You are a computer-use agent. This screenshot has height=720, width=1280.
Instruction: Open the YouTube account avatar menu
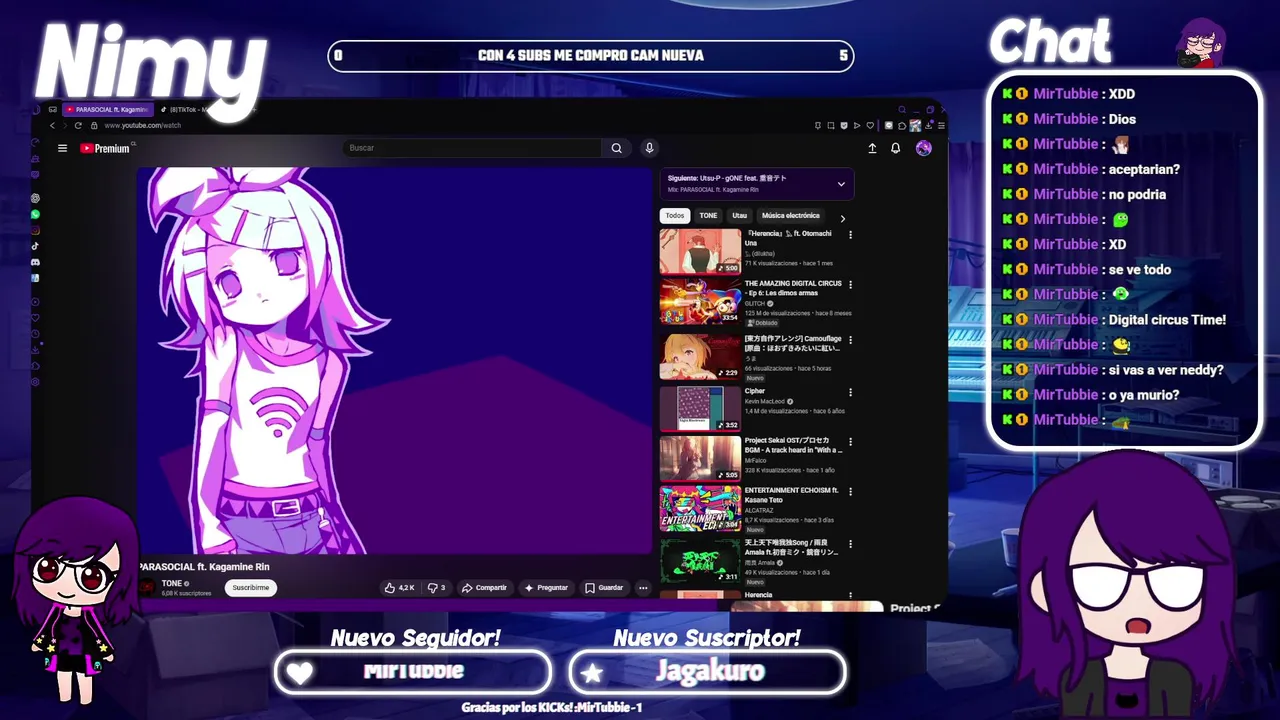923,148
